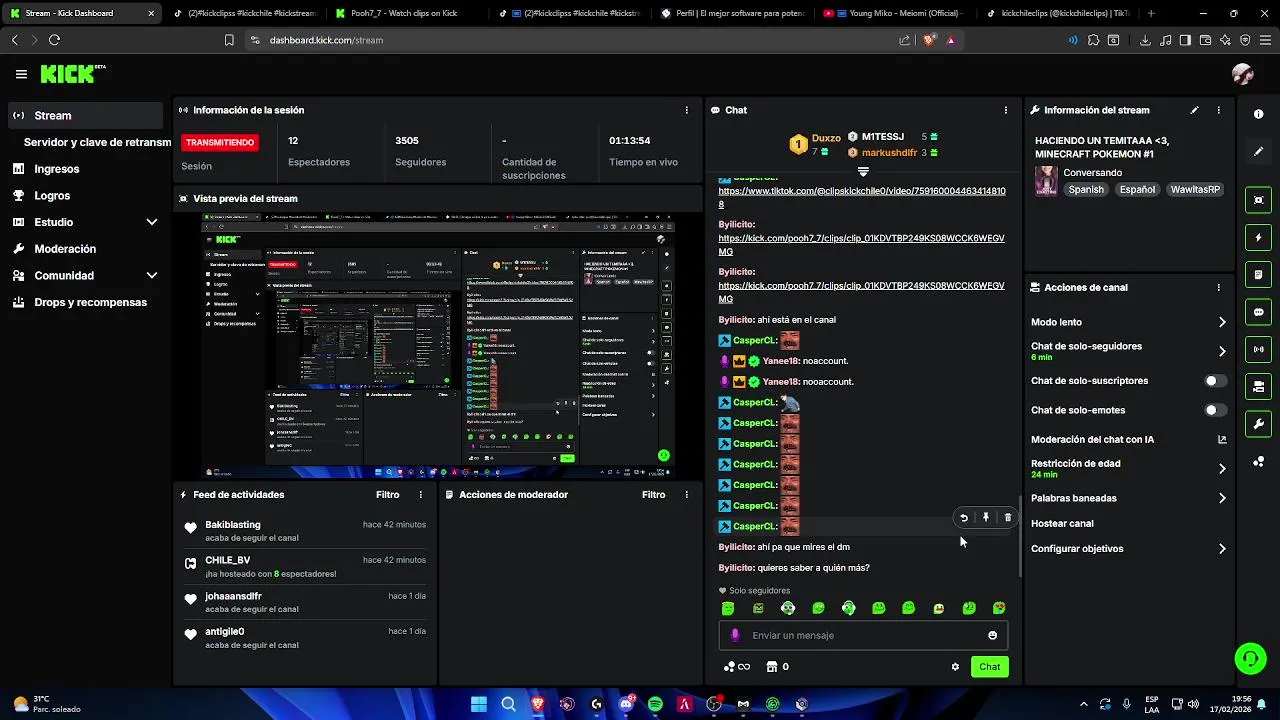Click the Enviar un mensaje input field
Screen dimensions: 1280x720
[863, 635]
